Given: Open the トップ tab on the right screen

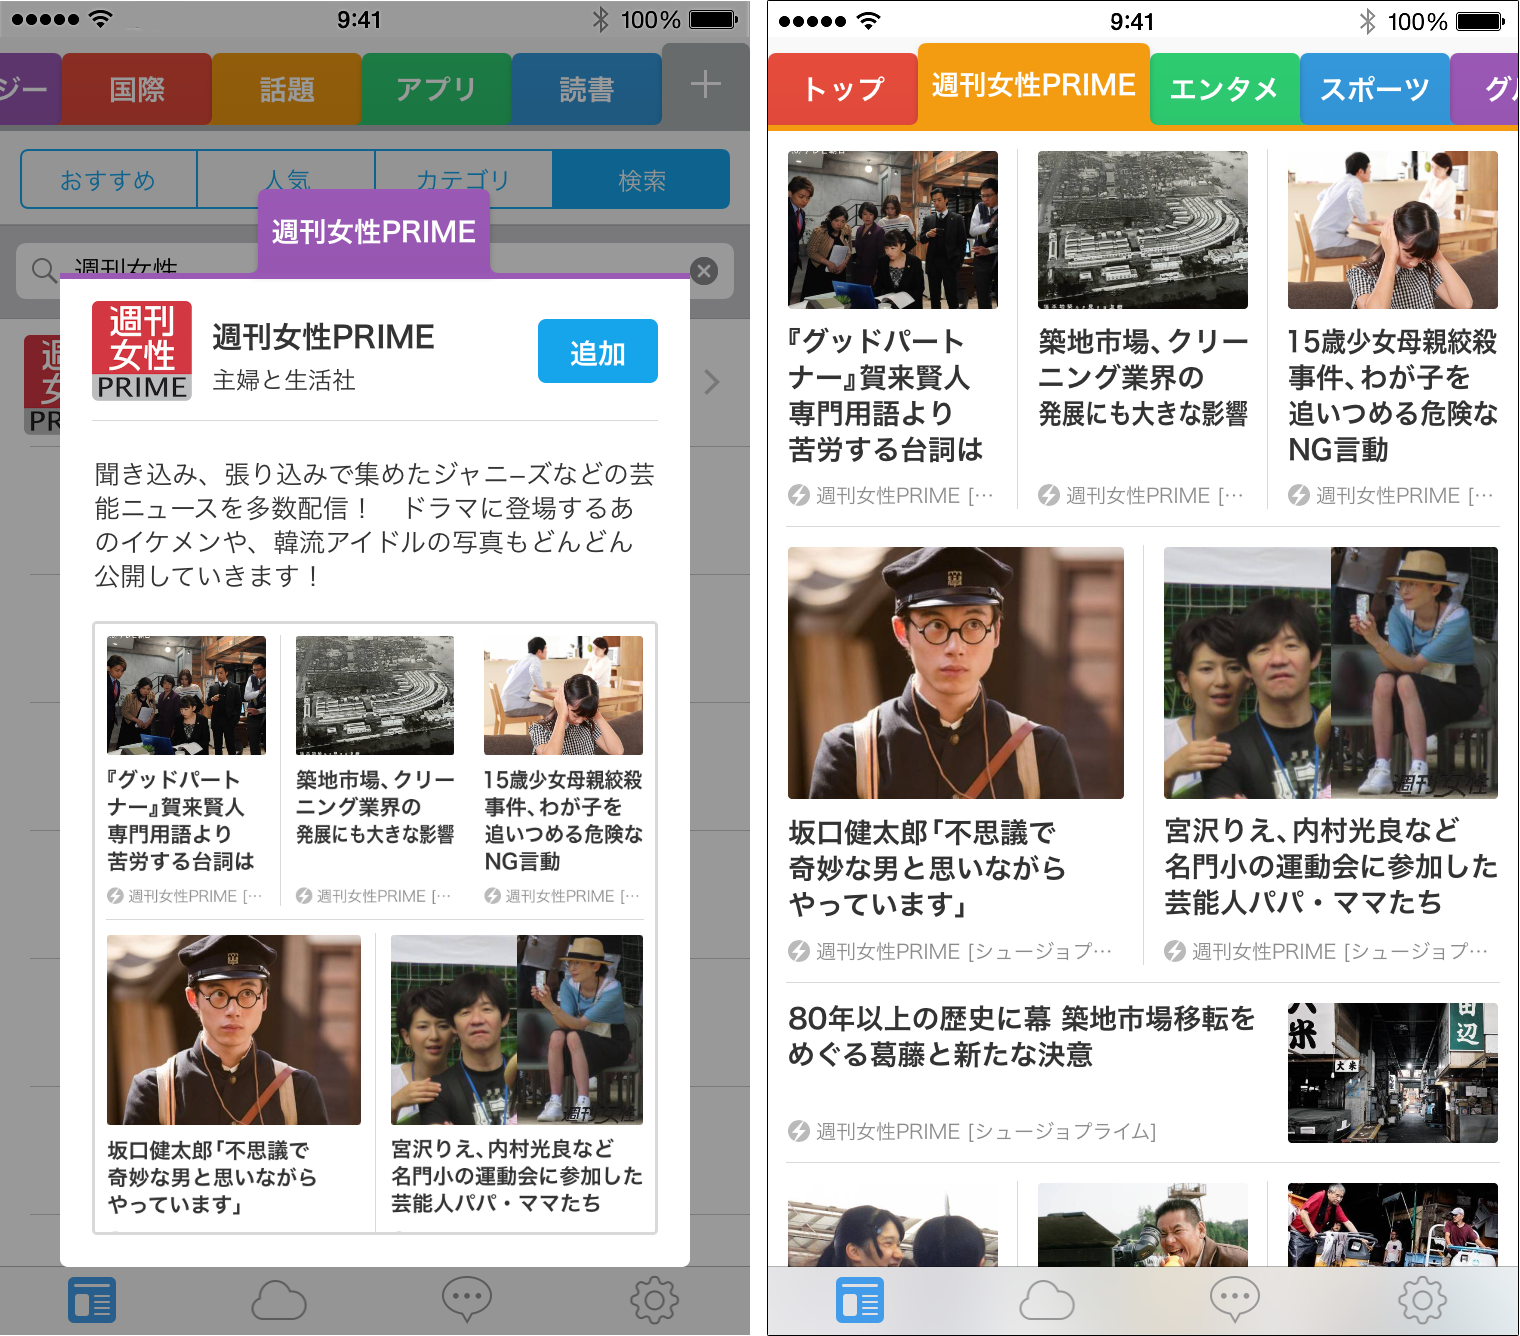Looking at the screenshot, I should coord(843,89).
